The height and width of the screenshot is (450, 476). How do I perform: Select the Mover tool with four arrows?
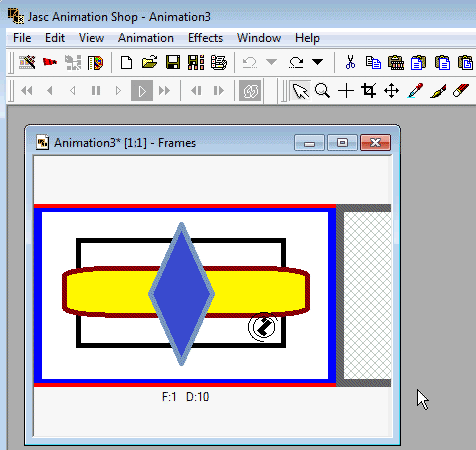[x=392, y=90]
